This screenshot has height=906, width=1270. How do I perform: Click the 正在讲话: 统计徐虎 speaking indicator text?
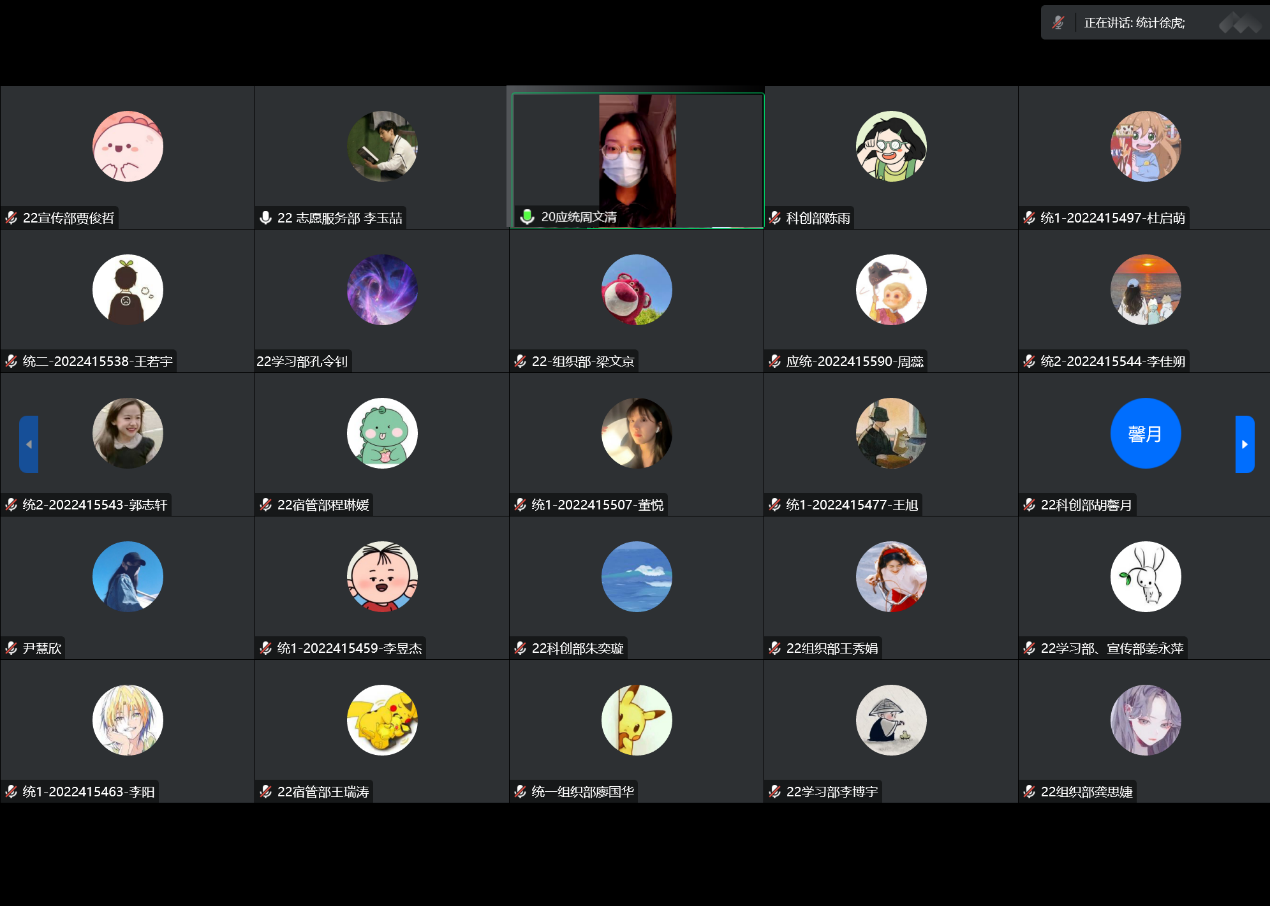pyautogui.click(x=1134, y=23)
